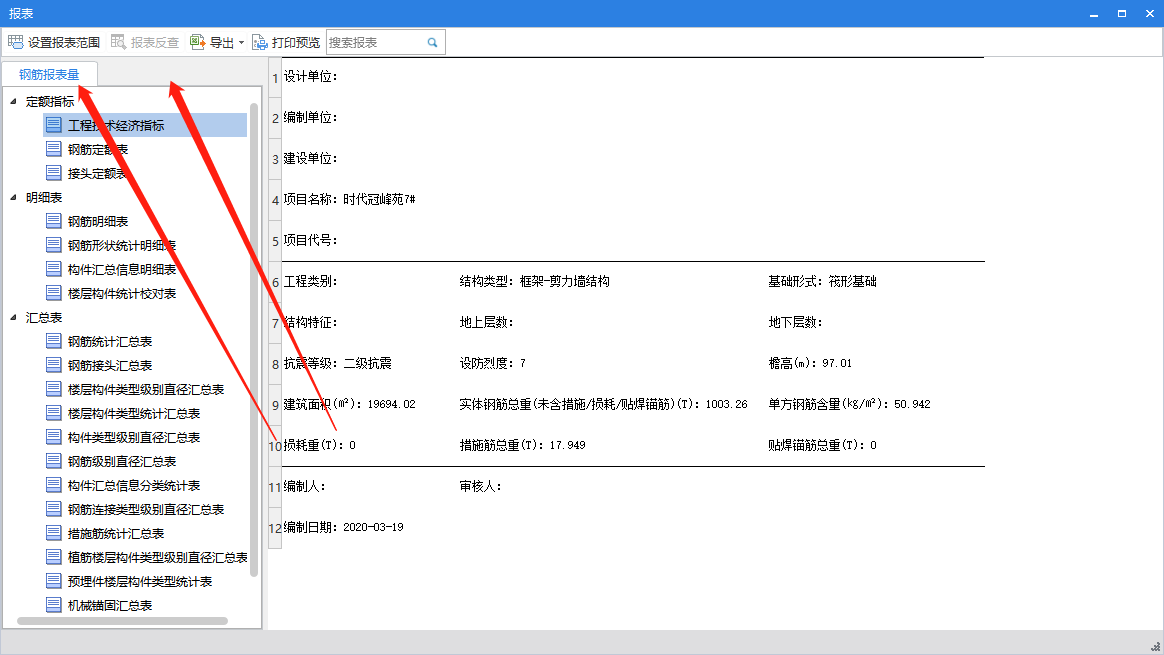
Task: Click the tree panel horizontal scrollbar
Action: (x=122, y=621)
